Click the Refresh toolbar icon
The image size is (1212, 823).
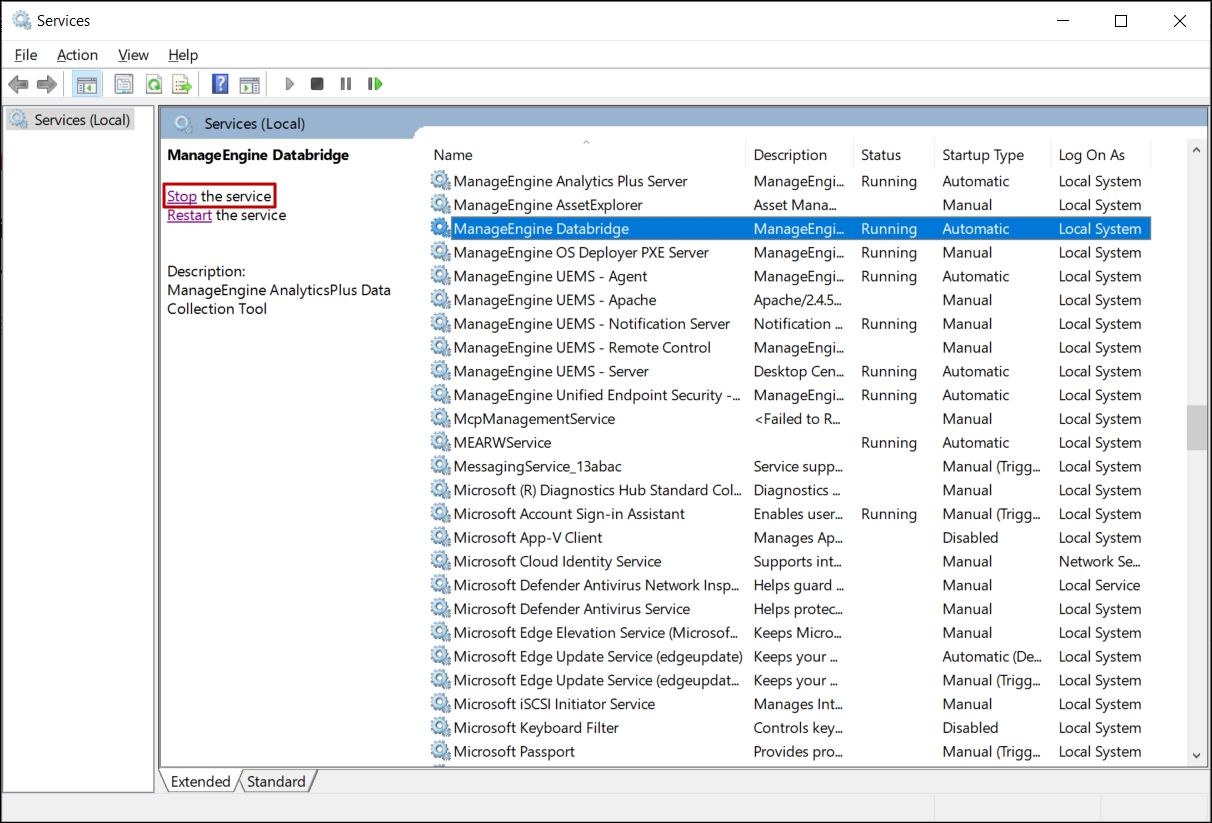[x=153, y=84]
